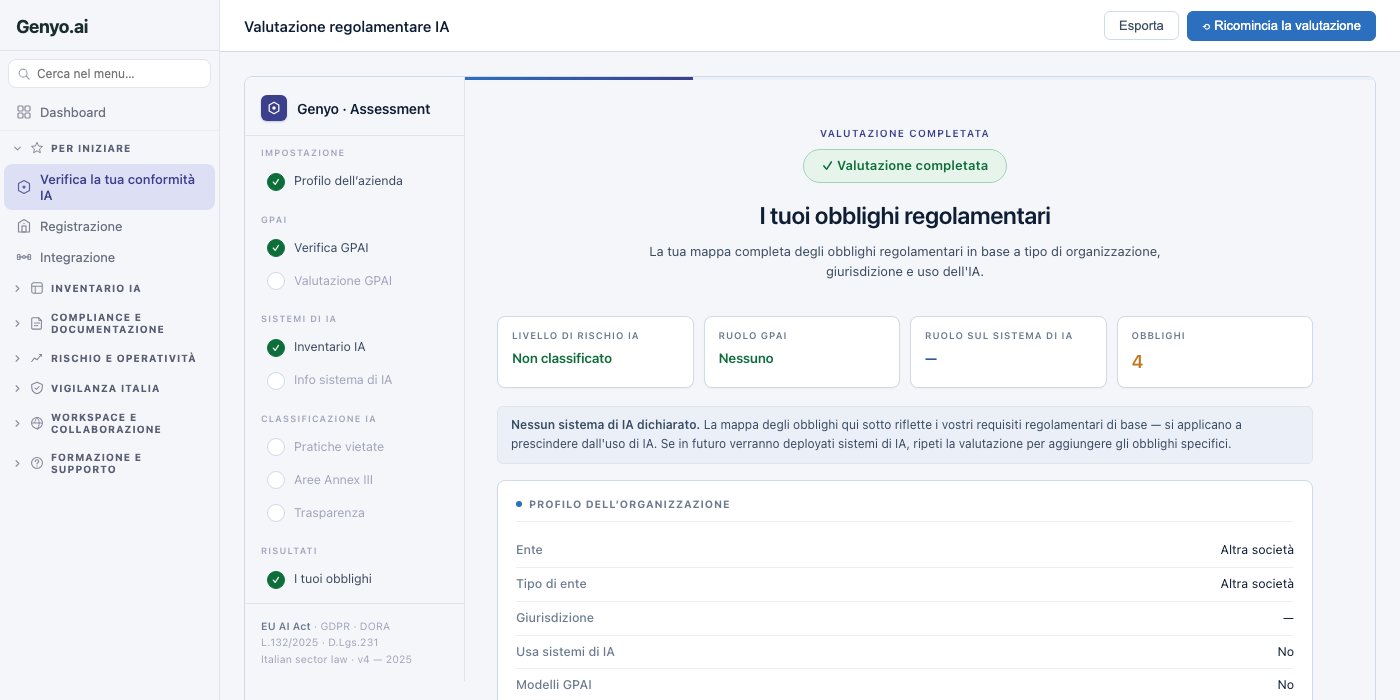Click the building icon beside Registrazione
Screen dimensions: 1400x700
24,226
